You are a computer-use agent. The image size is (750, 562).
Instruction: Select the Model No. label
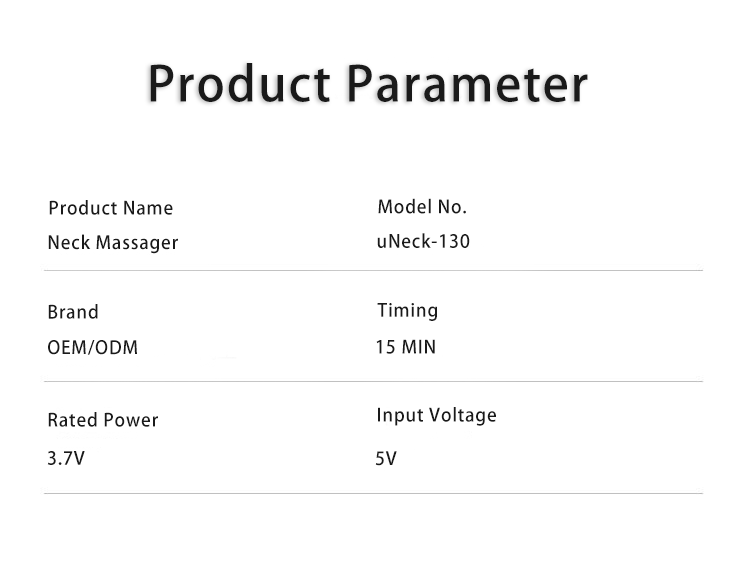[422, 207]
